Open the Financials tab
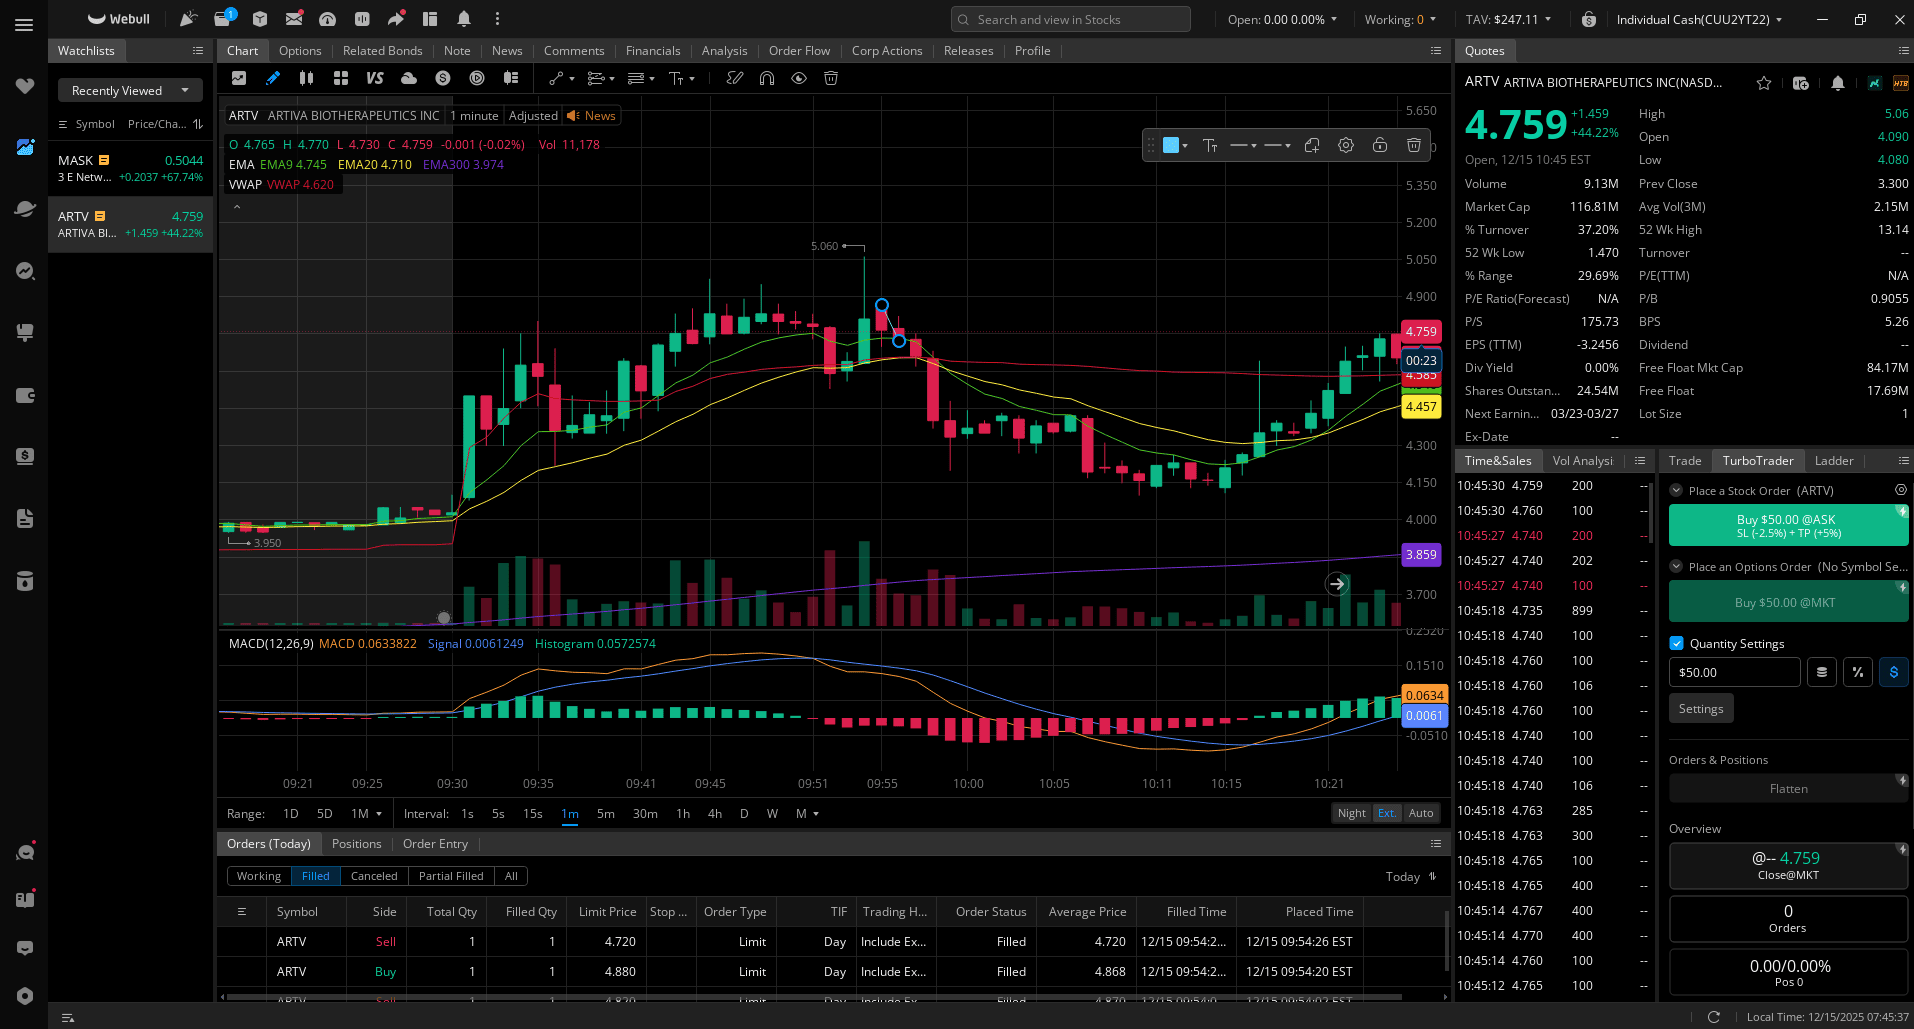 [653, 50]
